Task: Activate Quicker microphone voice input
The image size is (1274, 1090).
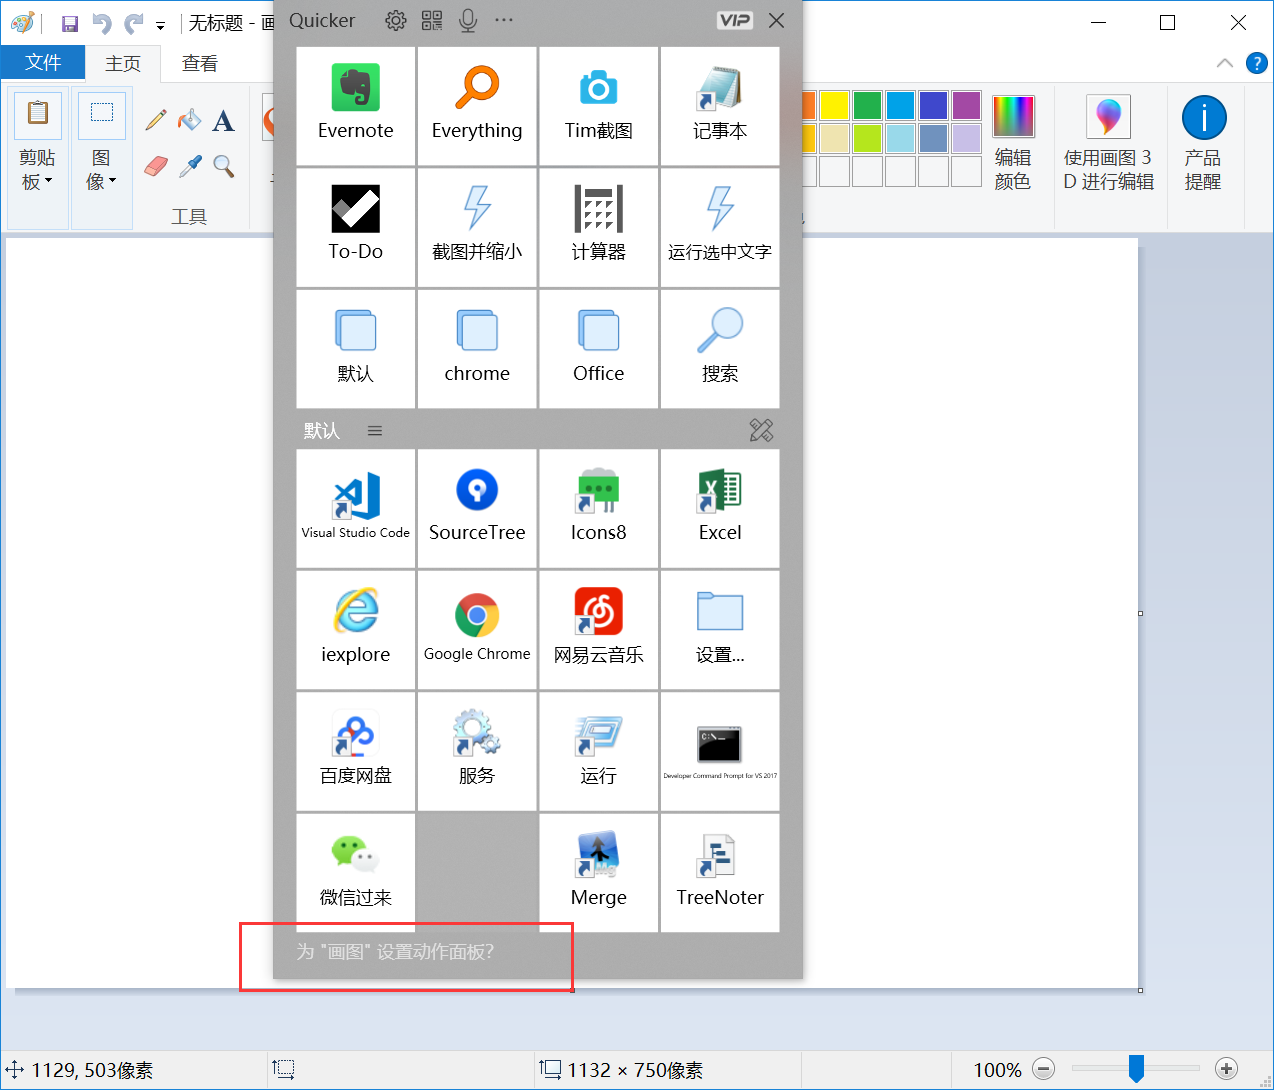Action: pos(467,20)
